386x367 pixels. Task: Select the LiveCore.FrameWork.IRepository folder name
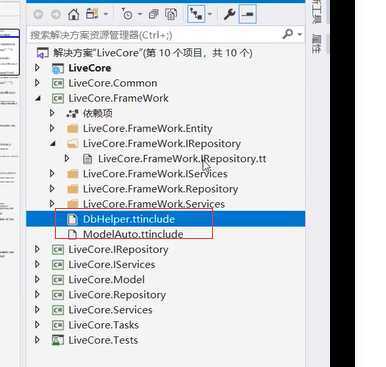pyautogui.click(x=162, y=144)
